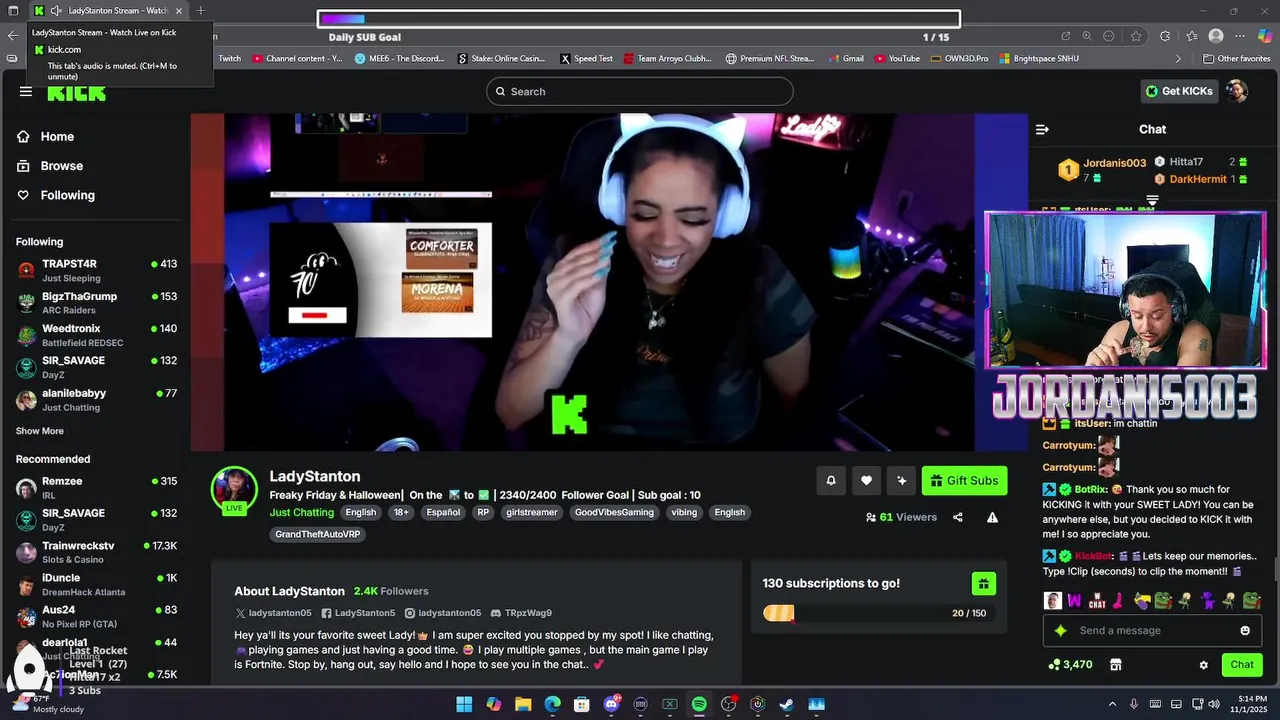The height and width of the screenshot is (720, 1280).
Task: Click the Daily SUB Goal progress bar
Action: [639, 19]
